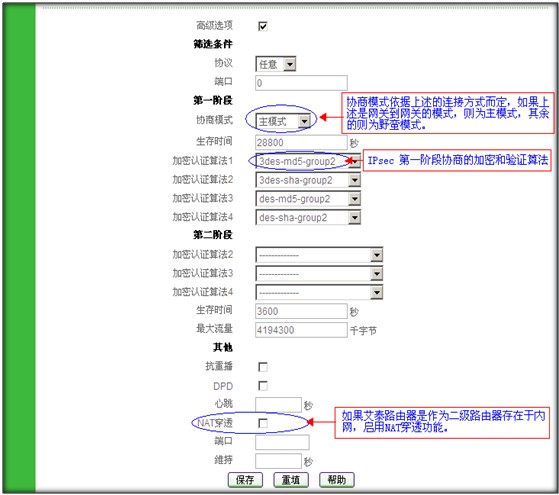Viewport: 559px width, 495px height.
Task: Click the 心跳 seconds input field
Action: (278, 405)
